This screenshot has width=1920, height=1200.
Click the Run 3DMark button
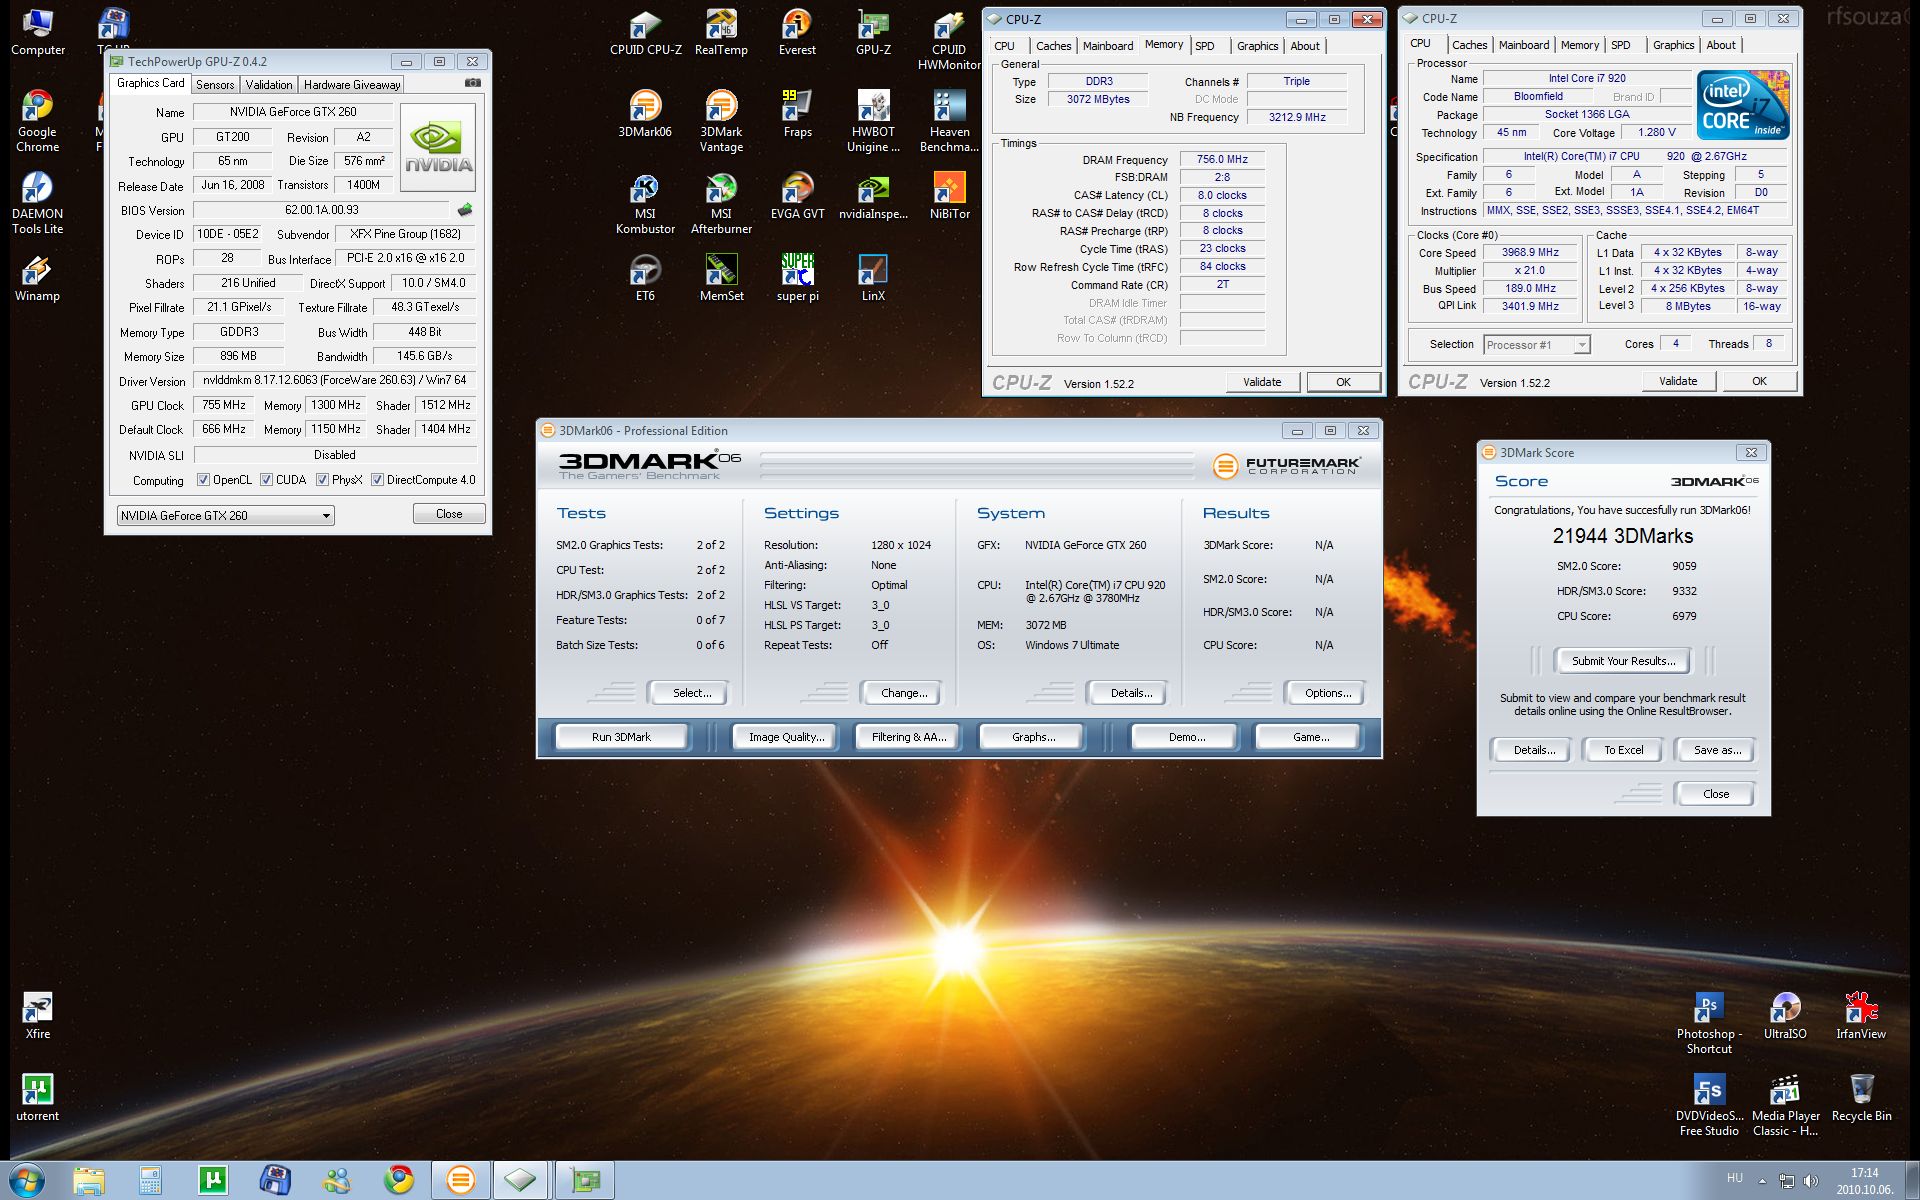(x=621, y=737)
